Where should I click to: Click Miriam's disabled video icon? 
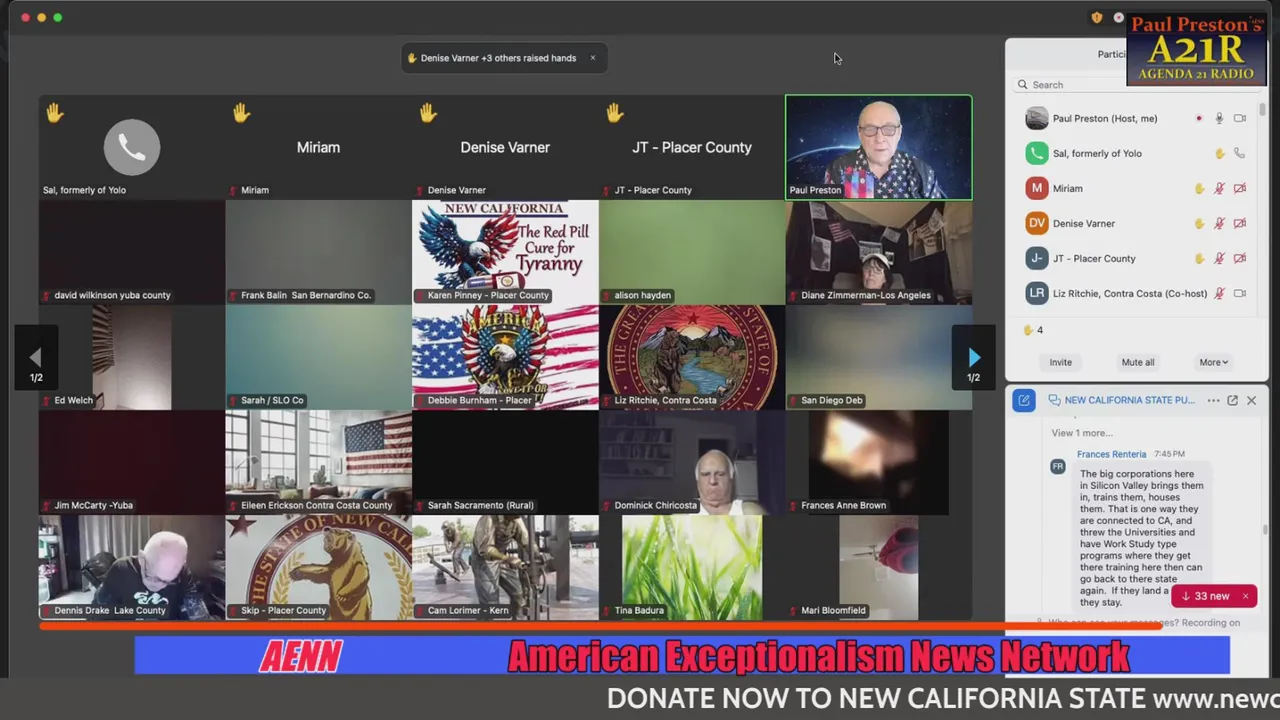pos(1240,188)
